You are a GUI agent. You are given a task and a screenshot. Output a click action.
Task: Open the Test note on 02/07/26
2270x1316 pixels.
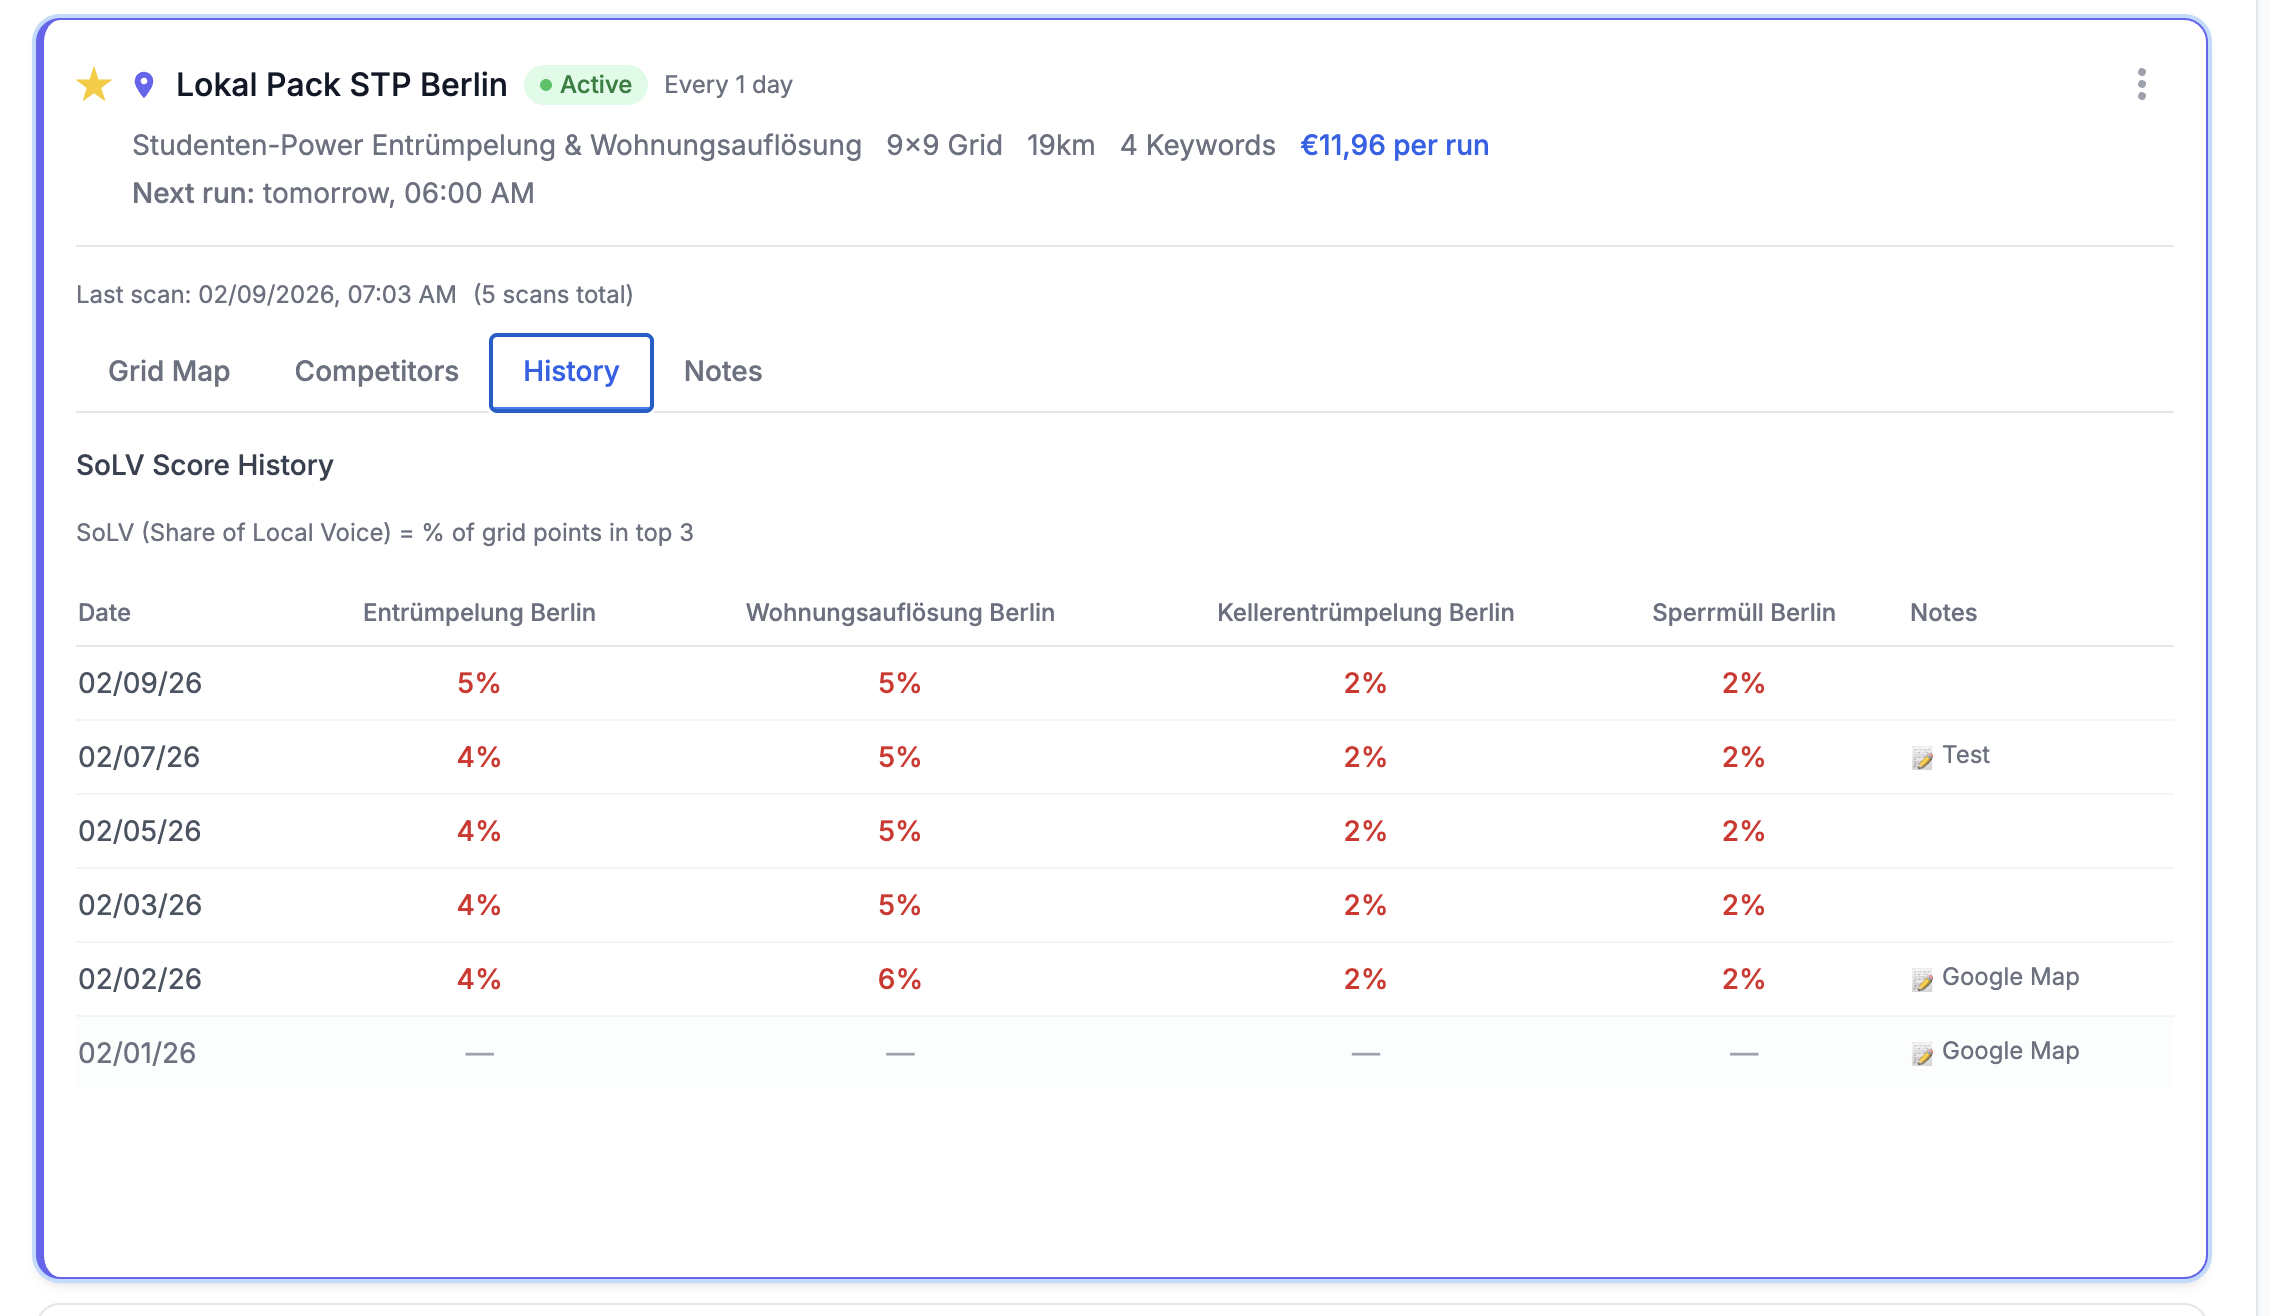1965,755
